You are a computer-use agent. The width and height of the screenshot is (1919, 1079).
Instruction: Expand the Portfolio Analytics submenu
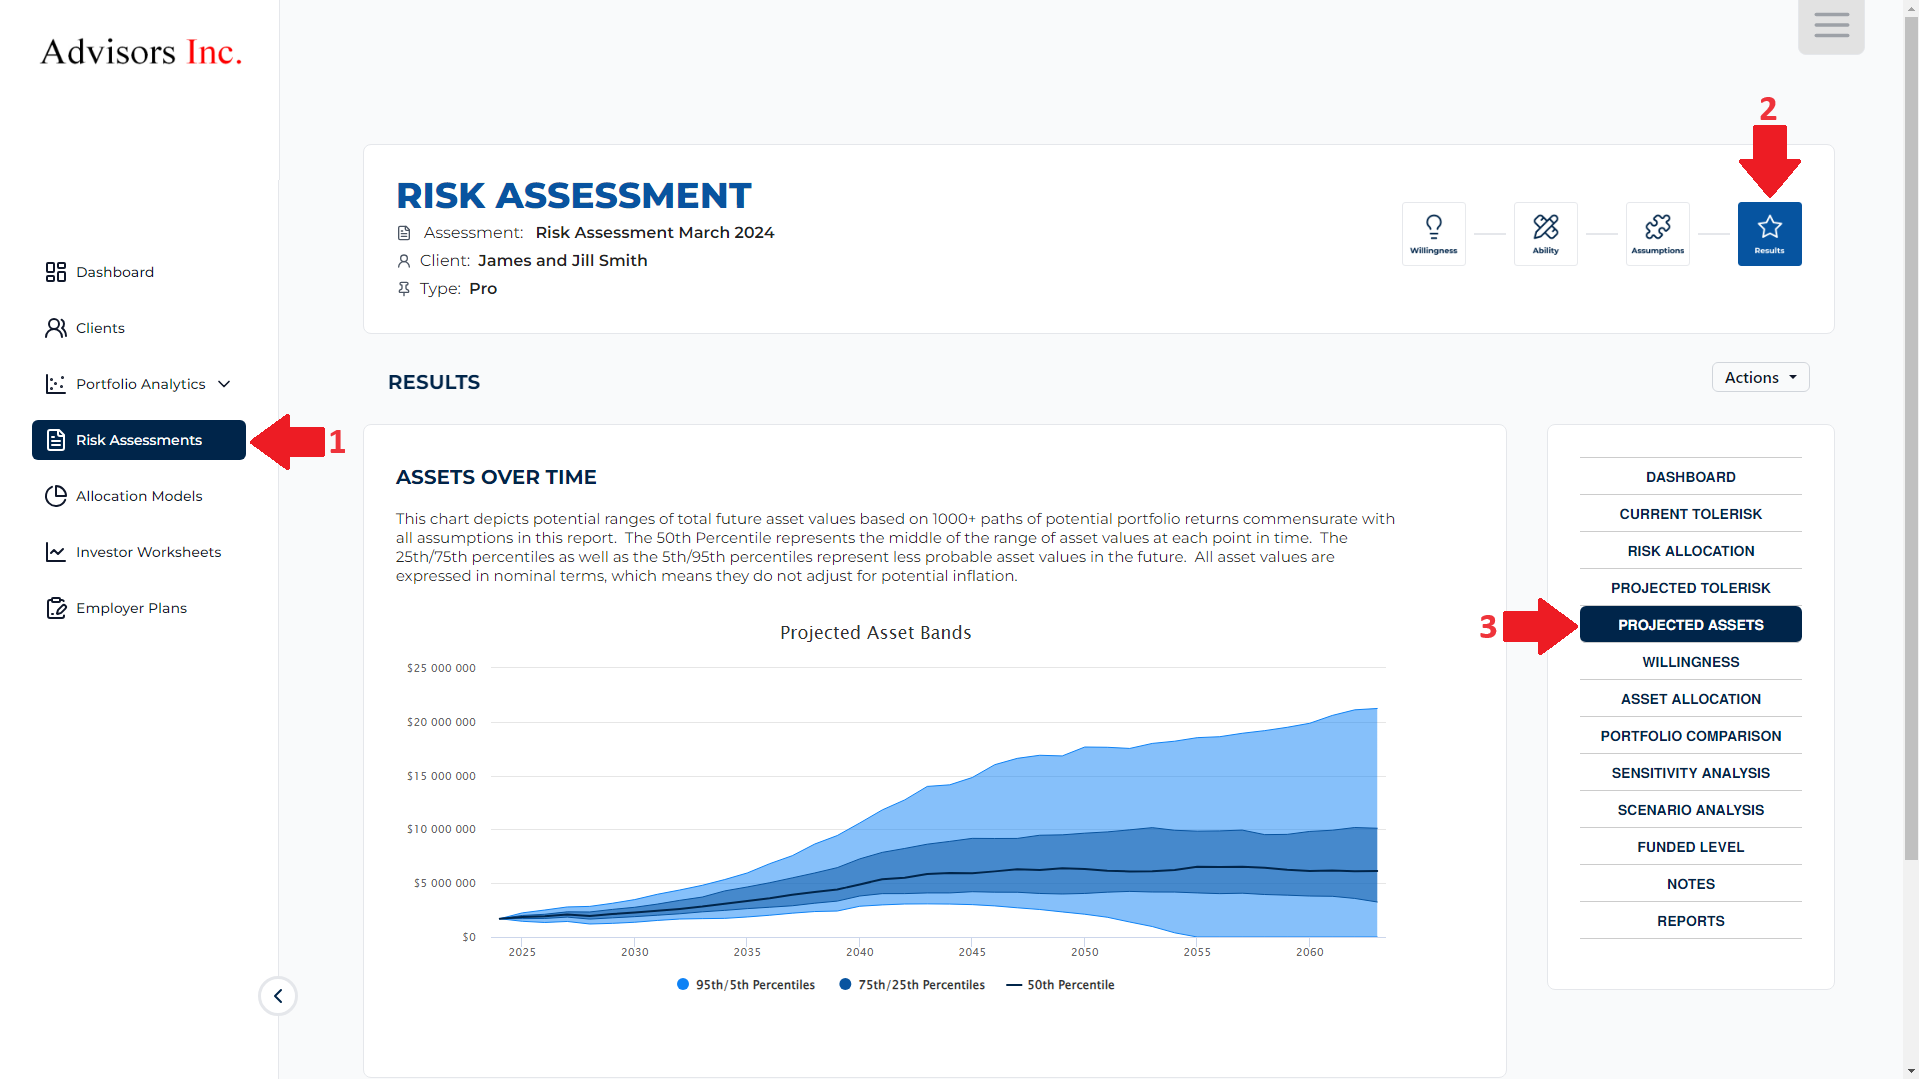pyautogui.click(x=140, y=384)
